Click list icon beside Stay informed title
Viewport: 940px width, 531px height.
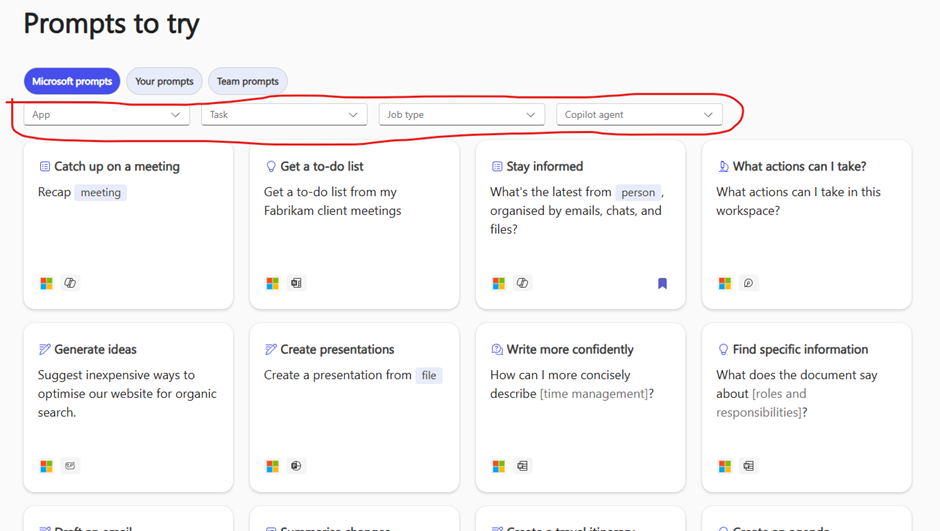tap(497, 166)
